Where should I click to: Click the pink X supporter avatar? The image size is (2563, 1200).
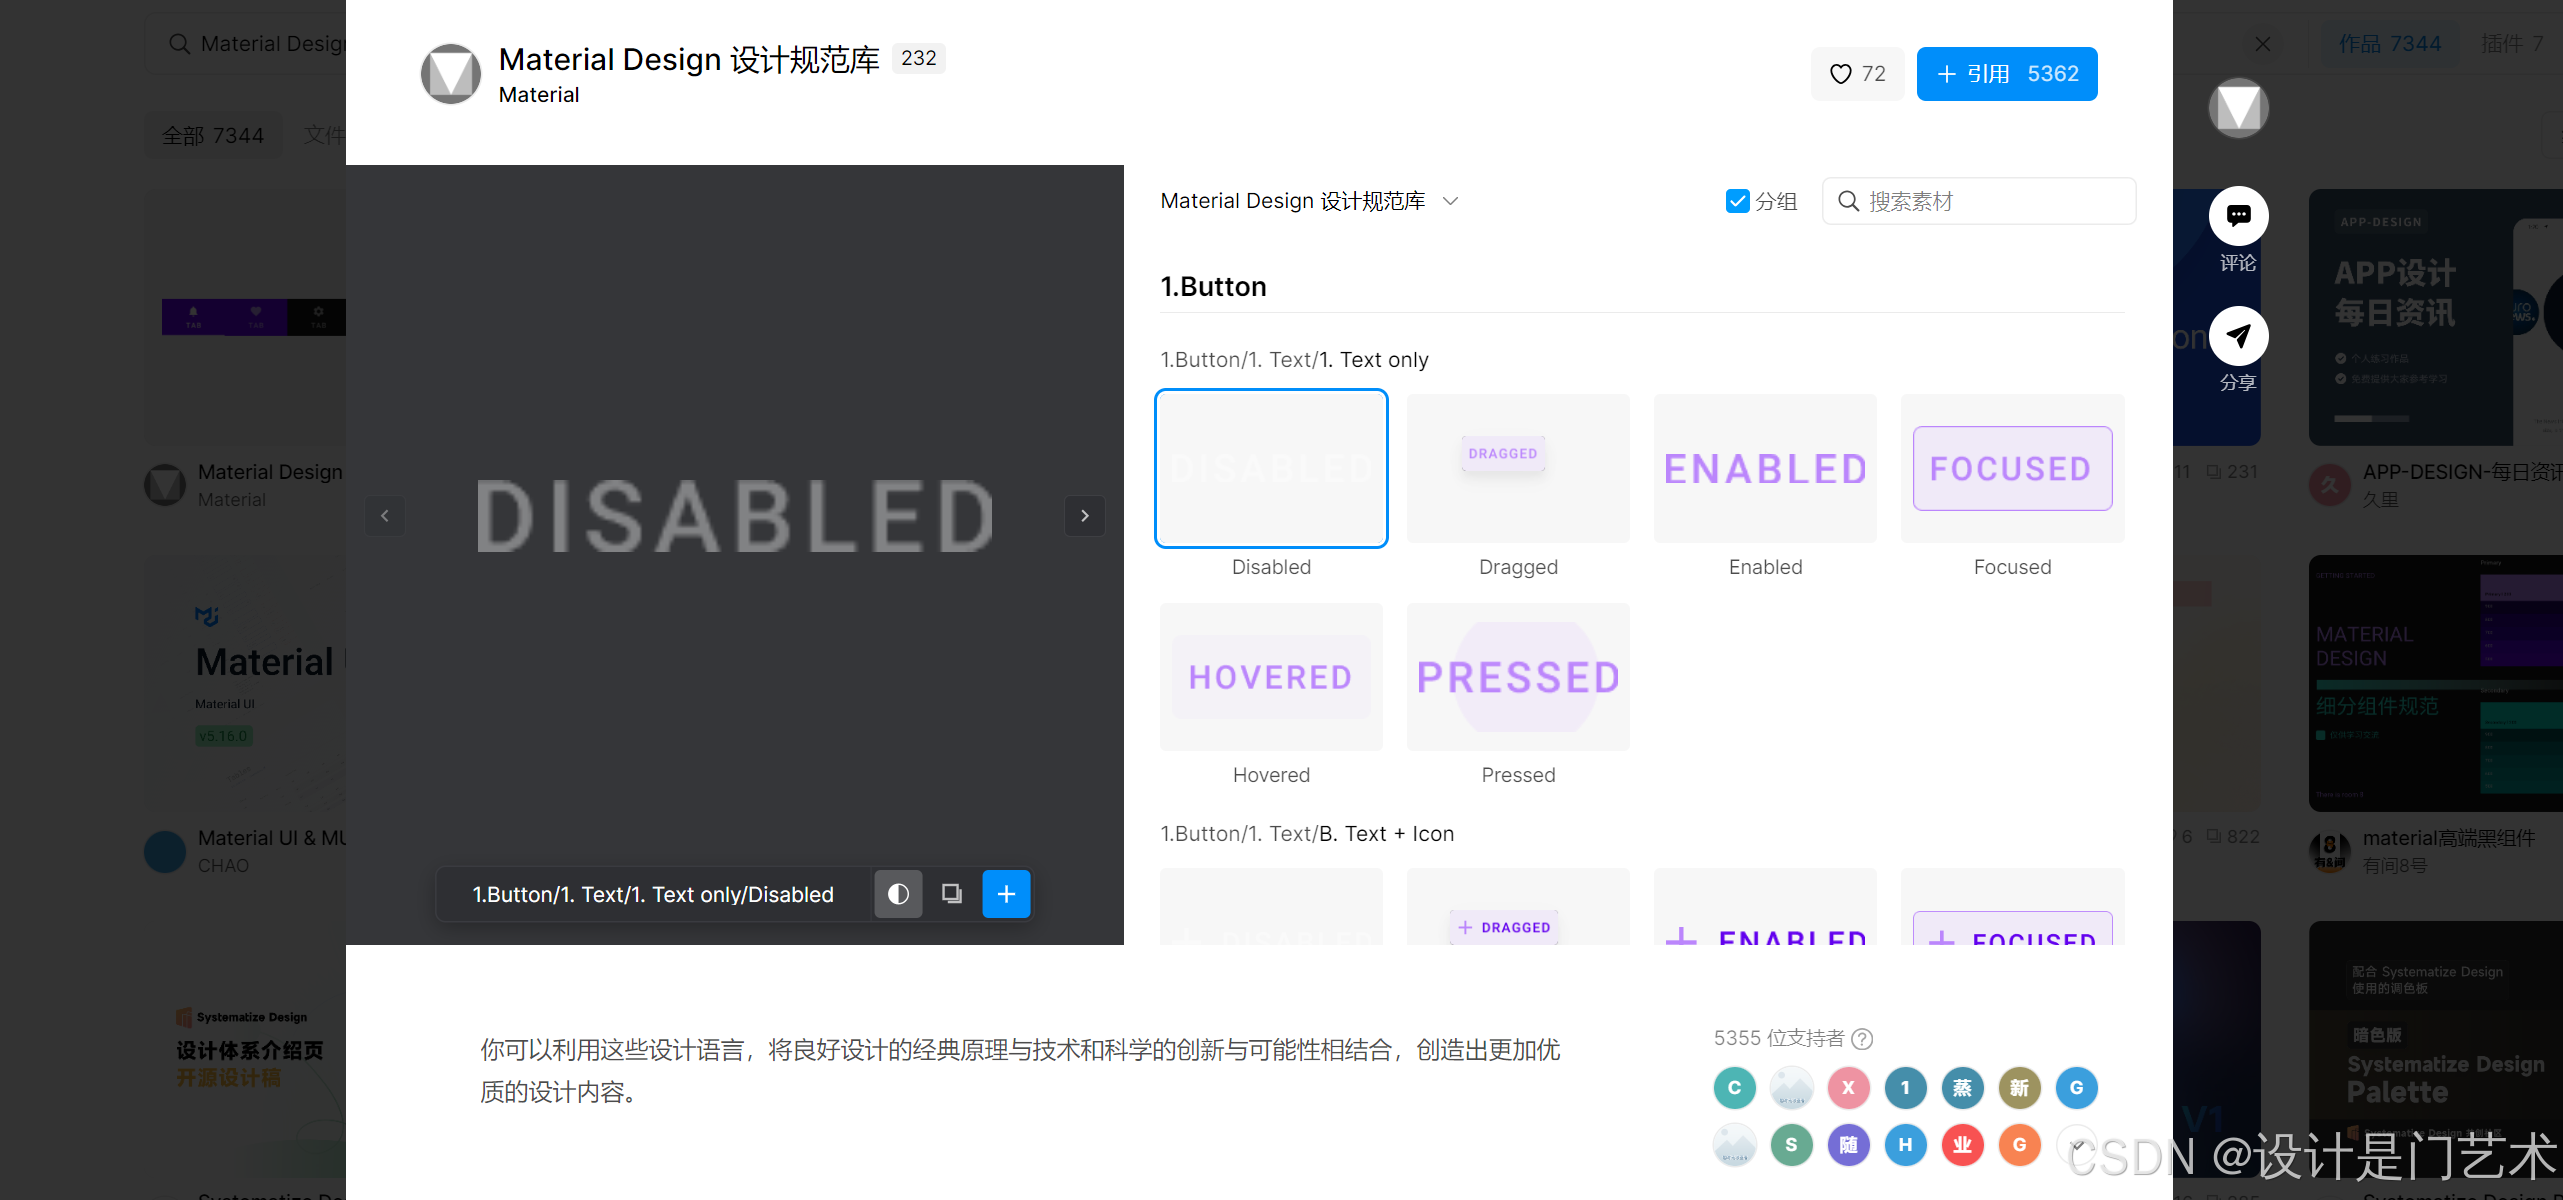click(1849, 1088)
